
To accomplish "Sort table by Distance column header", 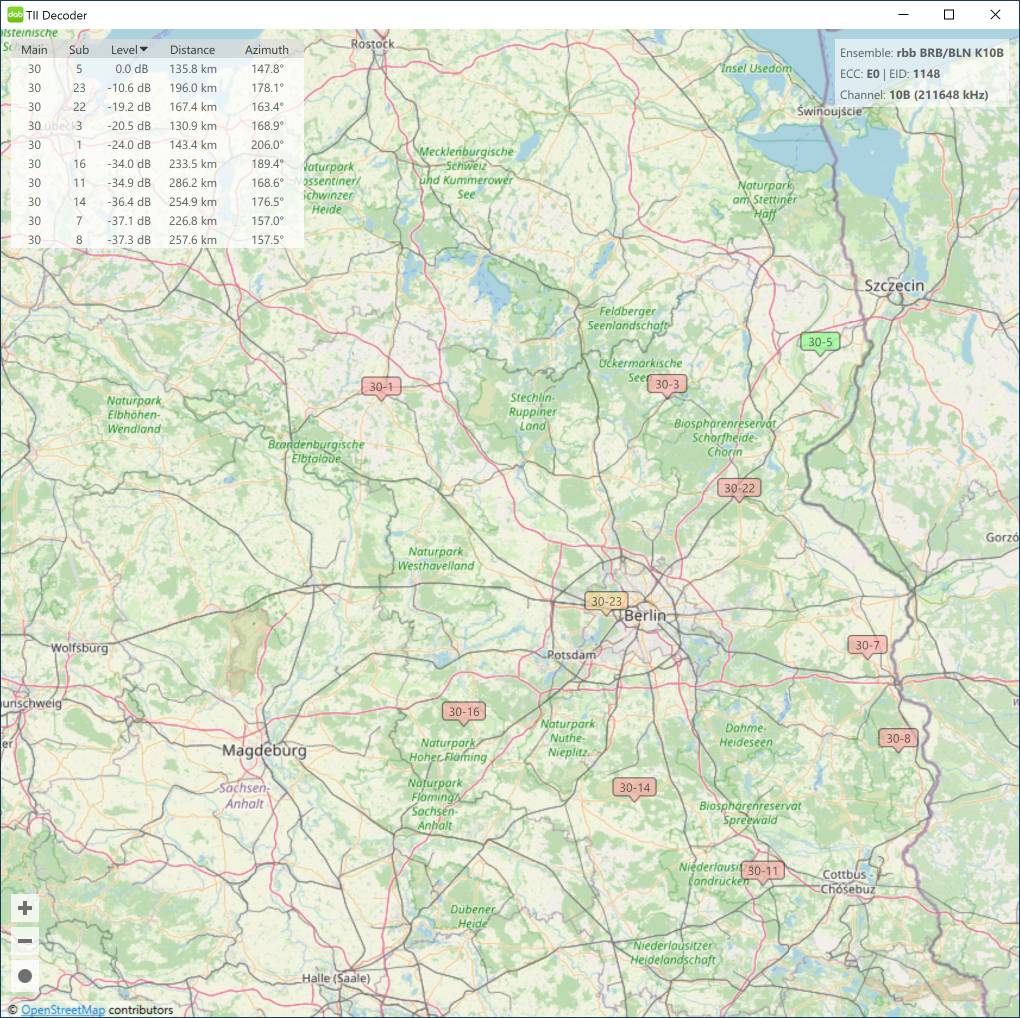I will (x=192, y=49).
